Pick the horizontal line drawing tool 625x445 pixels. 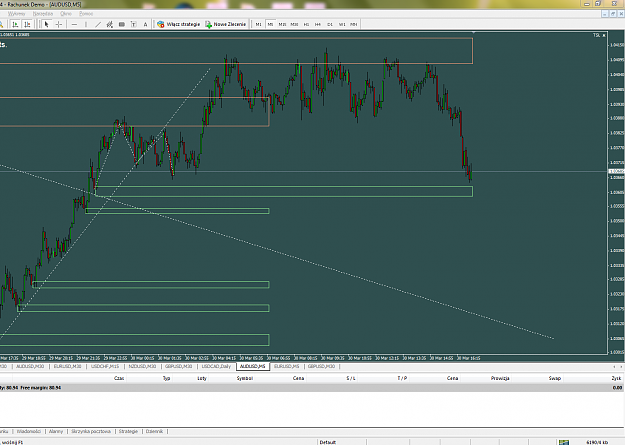(74, 24)
